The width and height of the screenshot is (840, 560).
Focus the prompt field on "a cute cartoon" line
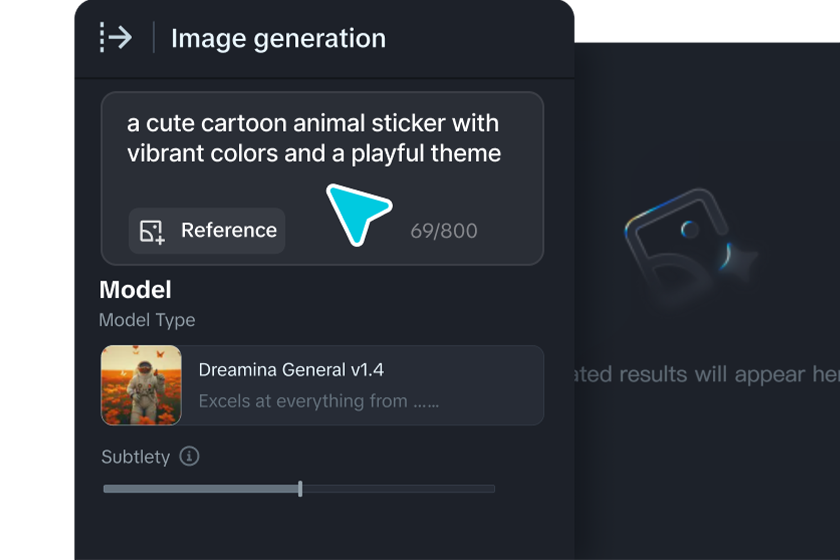pos(312,123)
